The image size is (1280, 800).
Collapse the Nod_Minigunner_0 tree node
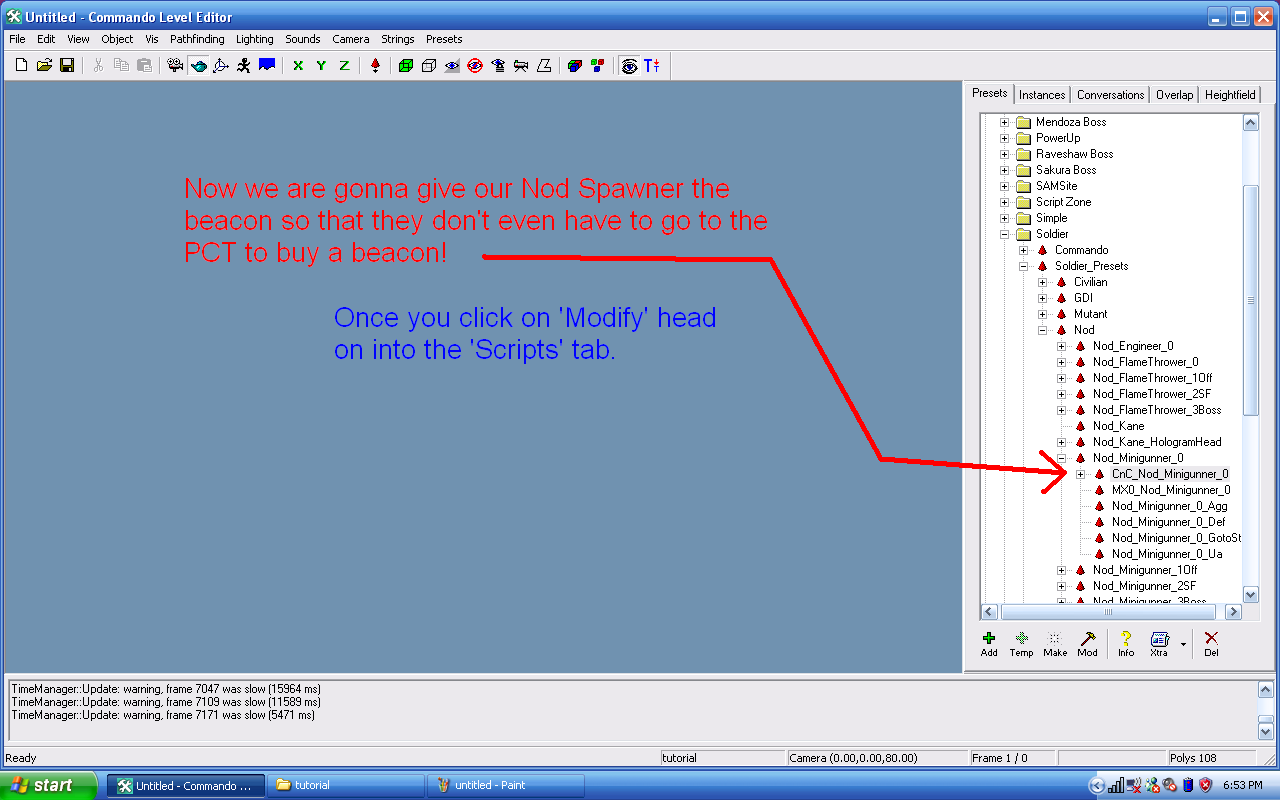click(1062, 458)
